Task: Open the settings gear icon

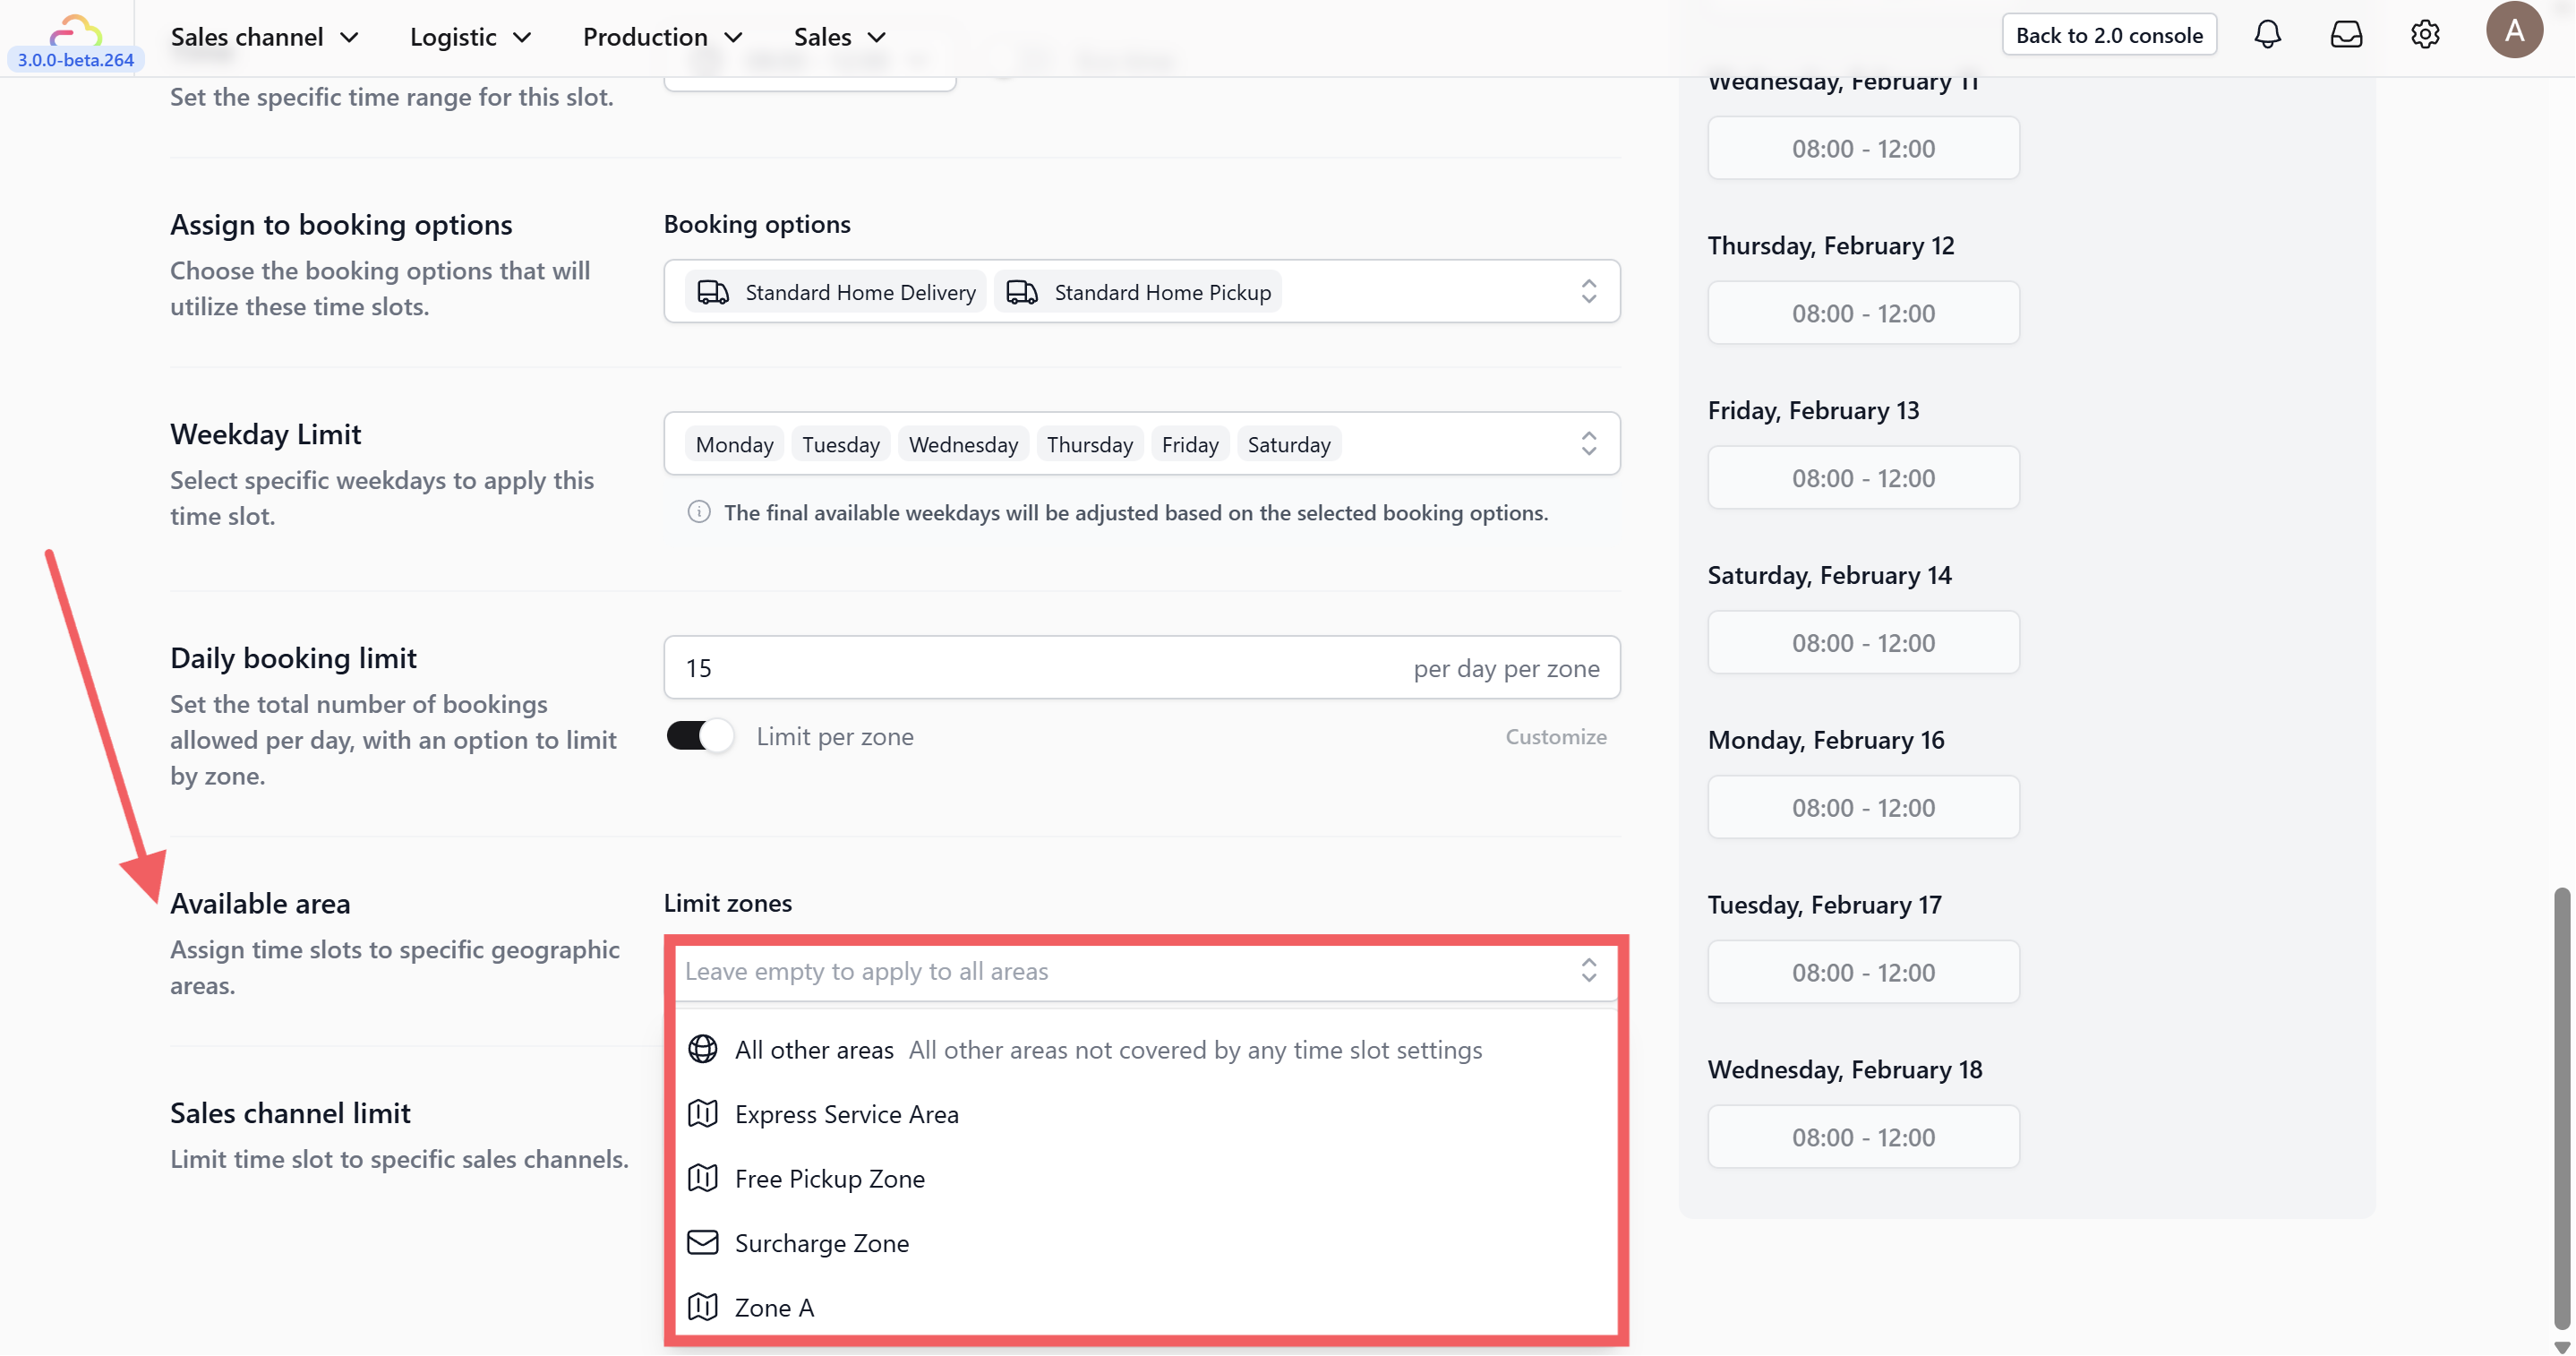Action: [2425, 36]
